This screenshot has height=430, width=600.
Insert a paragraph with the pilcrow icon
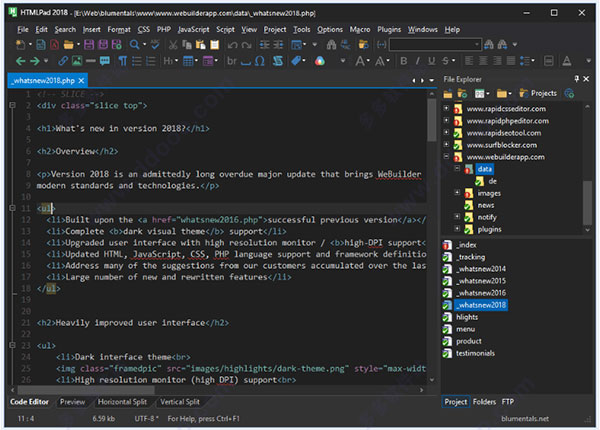[x=122, y=61]
